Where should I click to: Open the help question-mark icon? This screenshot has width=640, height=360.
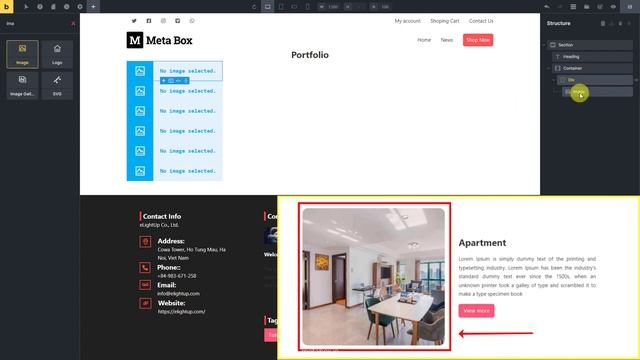pos(40,7)
